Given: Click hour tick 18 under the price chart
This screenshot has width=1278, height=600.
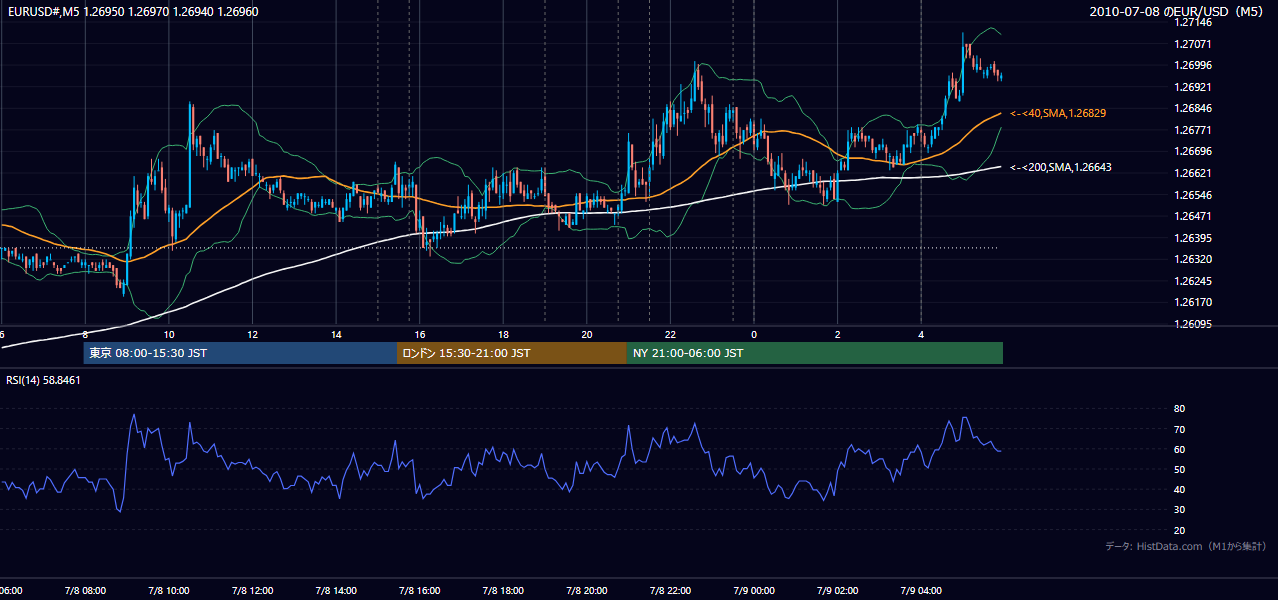Looking at the screenshot, I should pos(504,334).
